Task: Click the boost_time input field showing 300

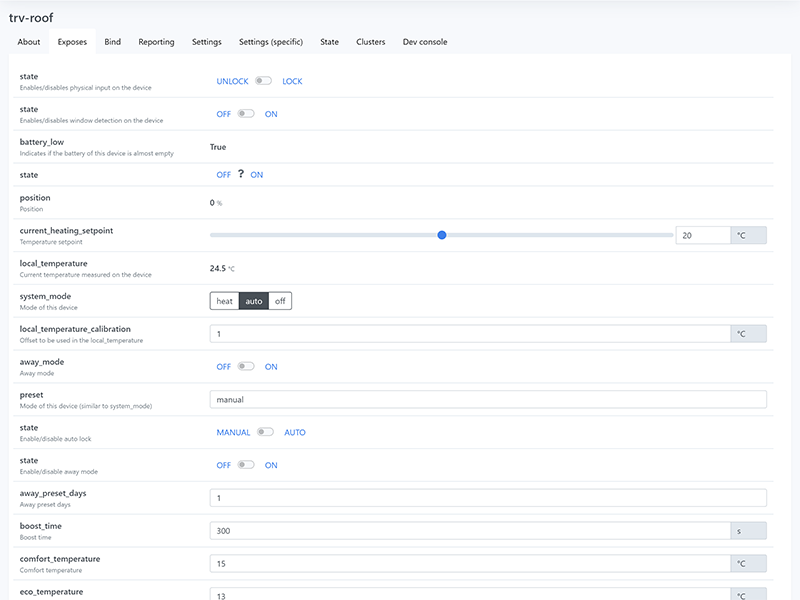Action: click(470, 531)
